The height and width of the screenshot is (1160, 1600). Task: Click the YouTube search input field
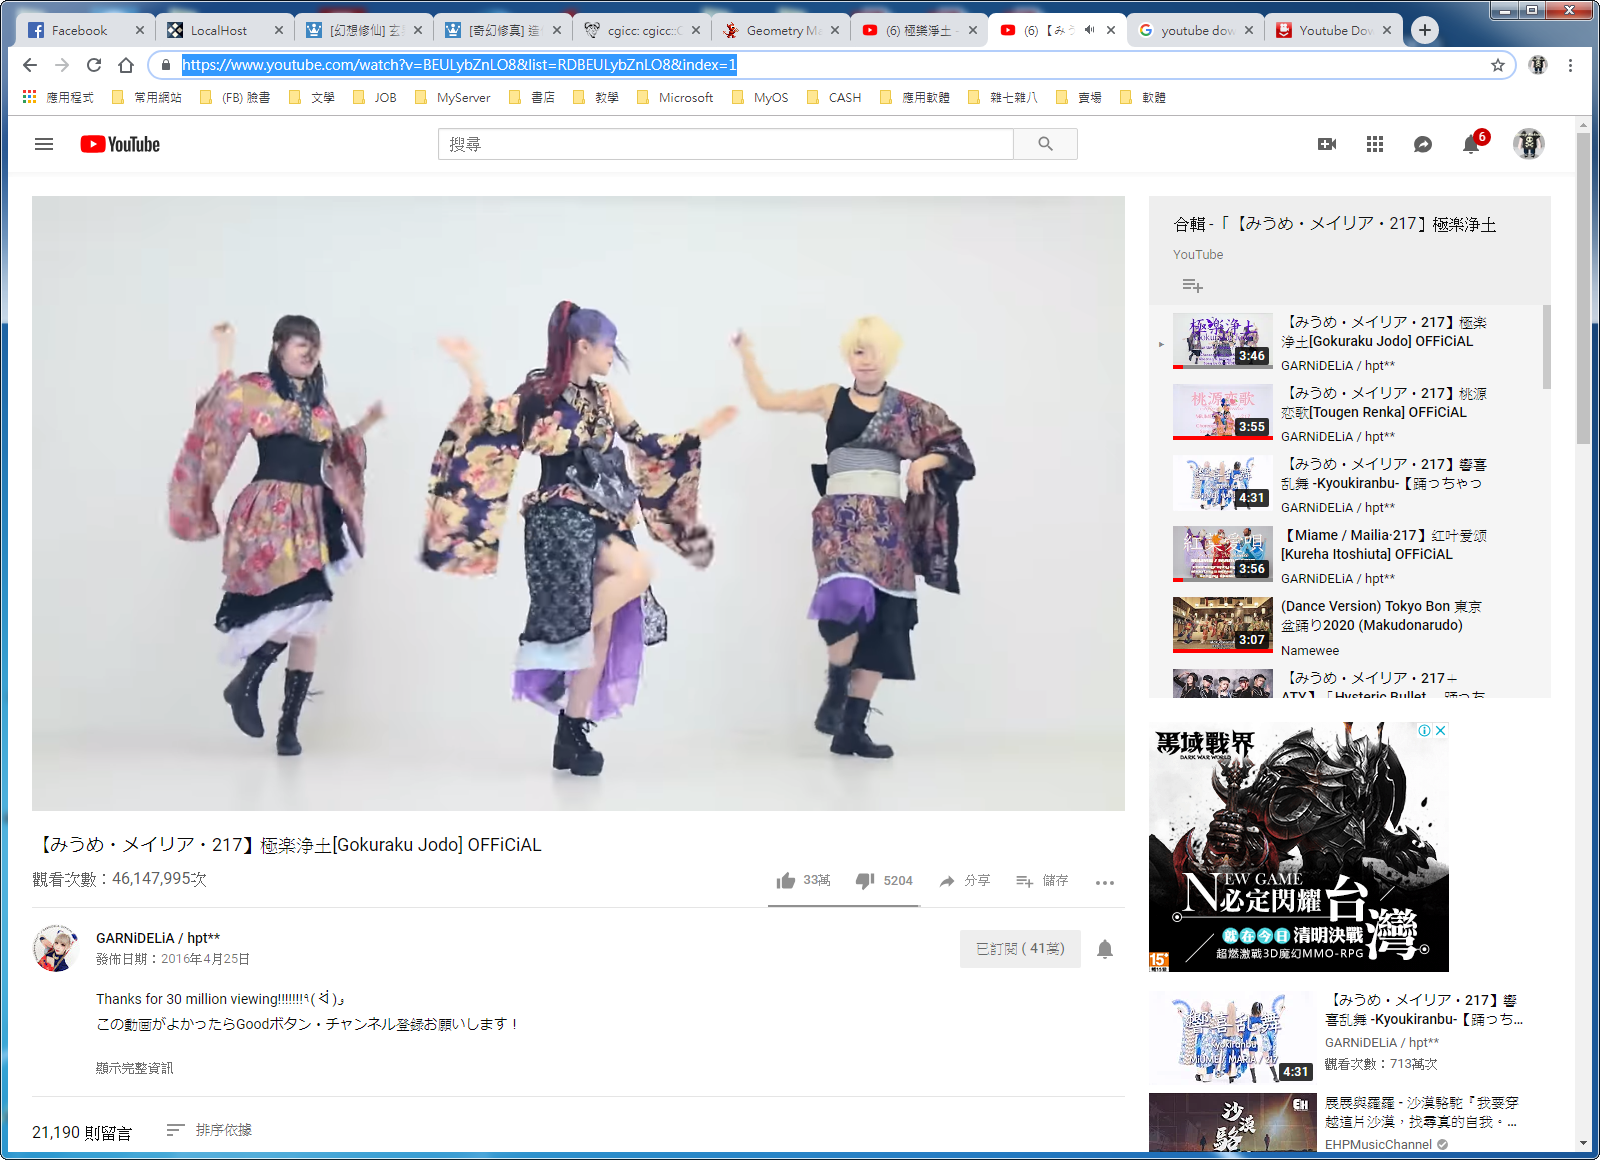[x=725, y=144]
